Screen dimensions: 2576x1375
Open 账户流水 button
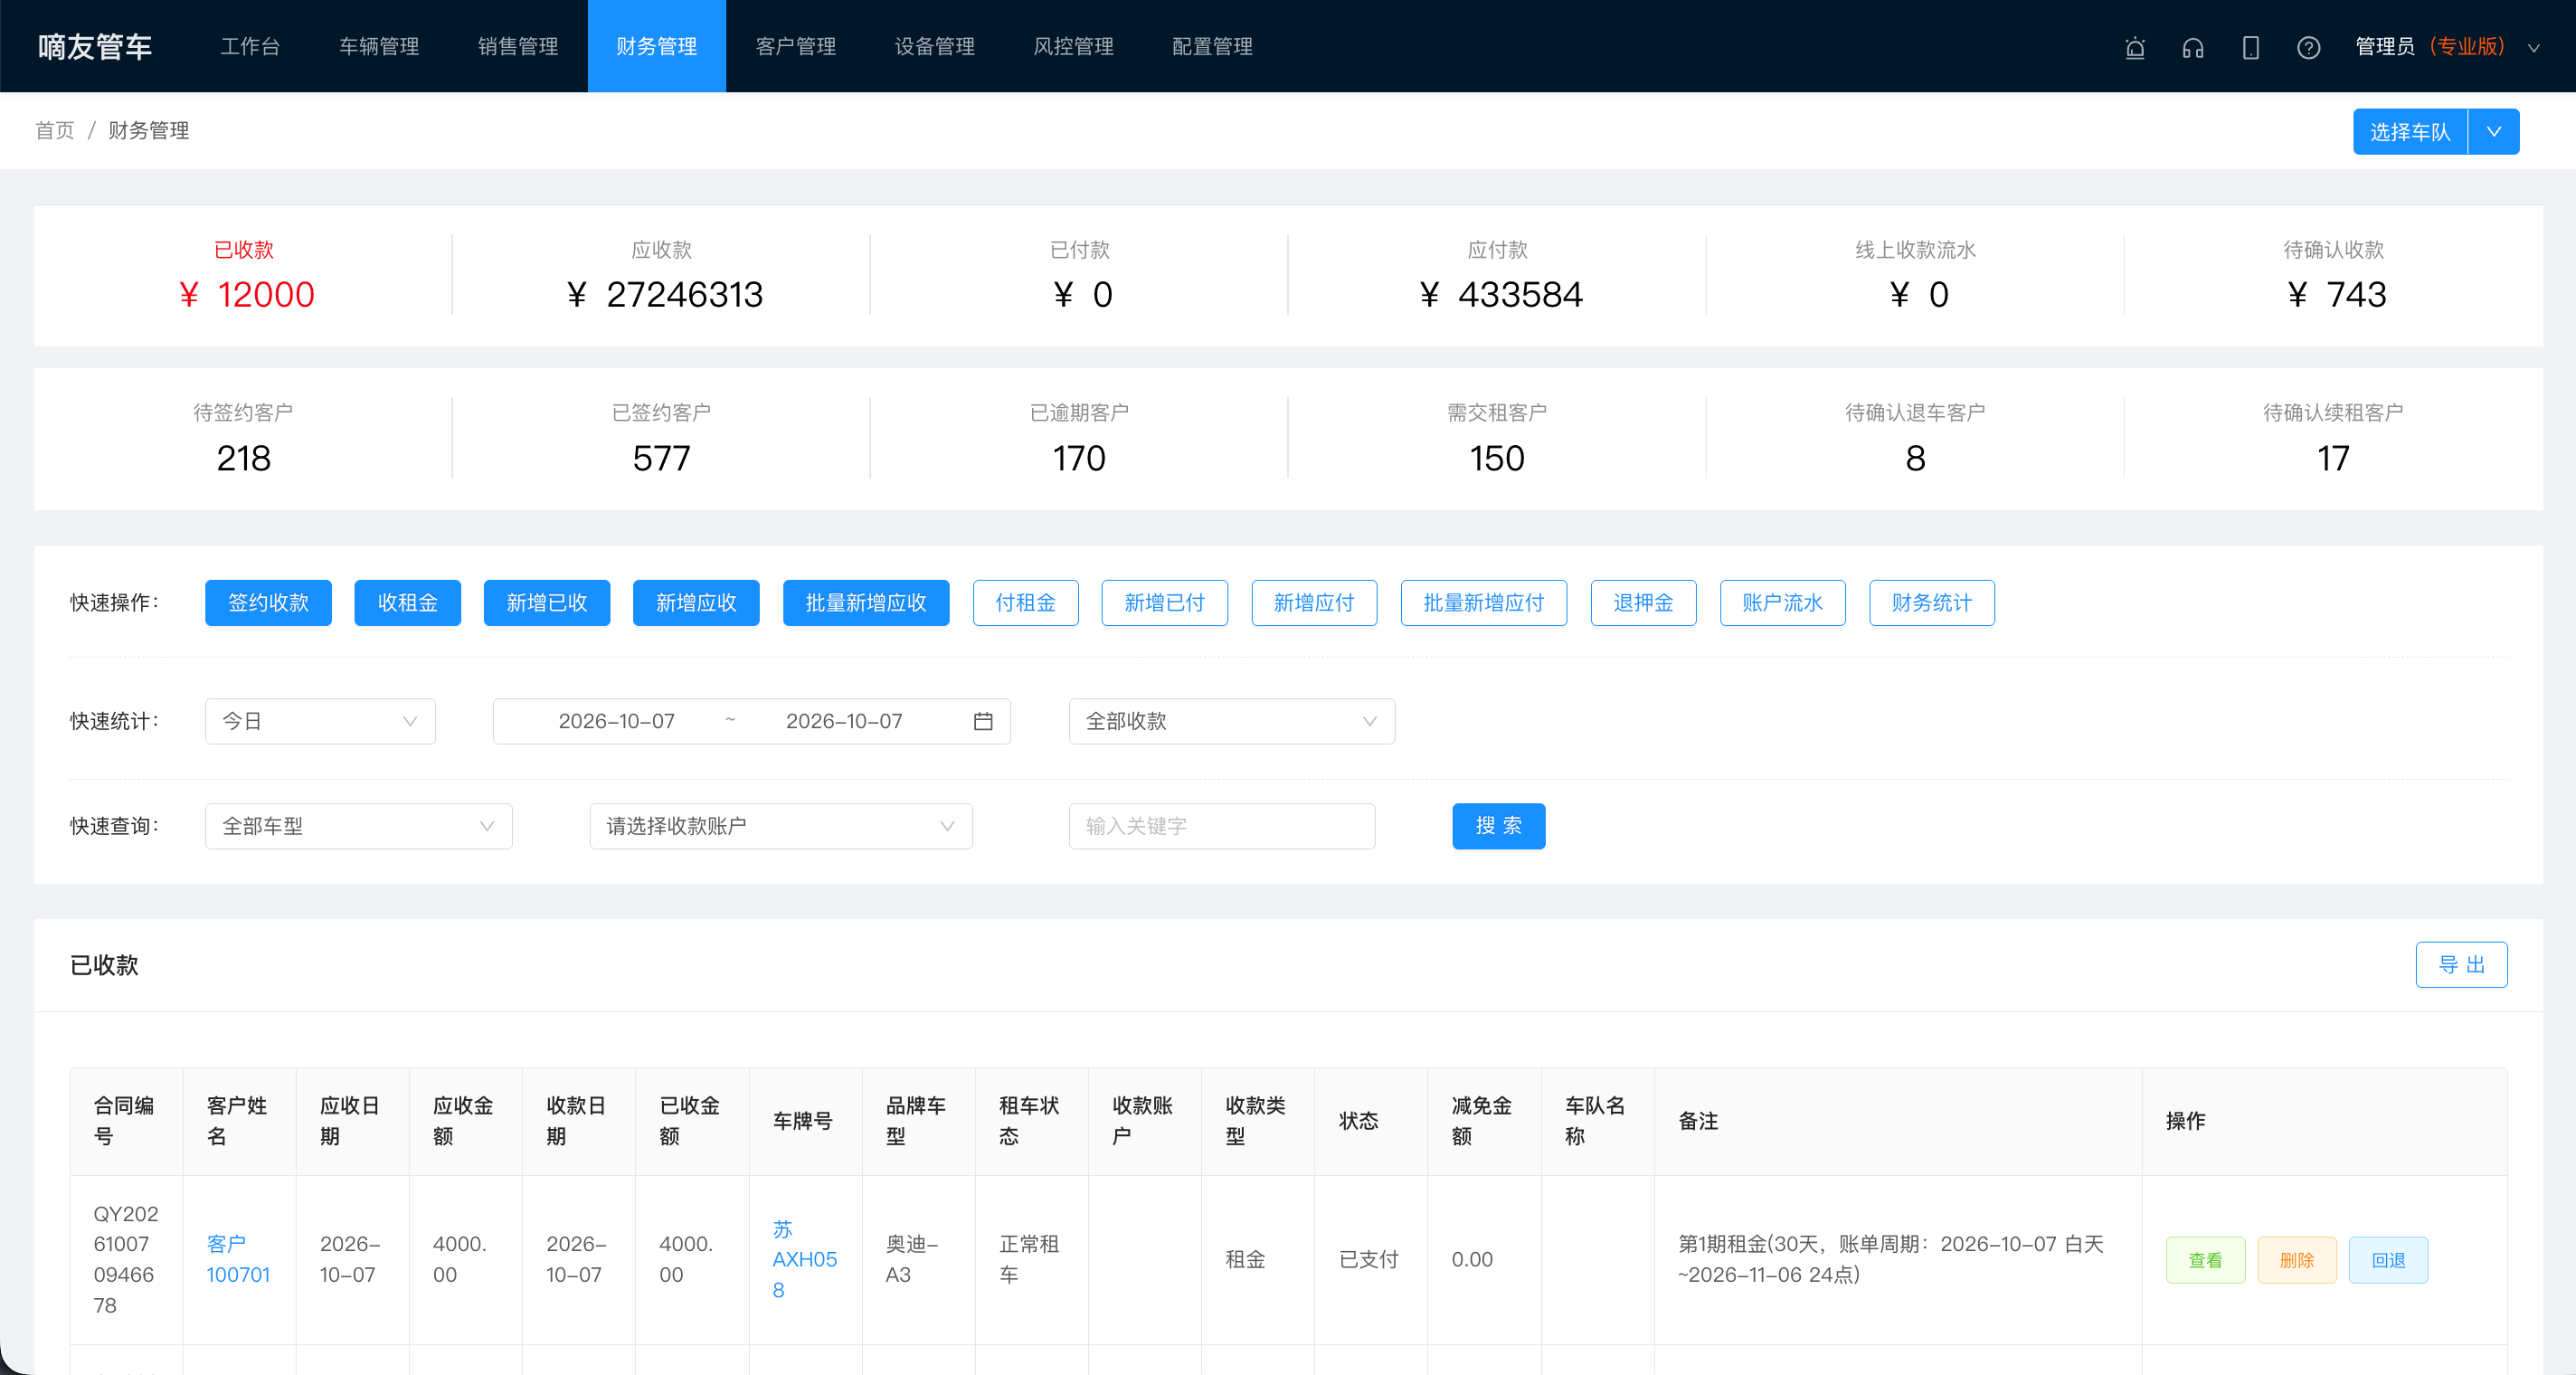pos(1783,603)
